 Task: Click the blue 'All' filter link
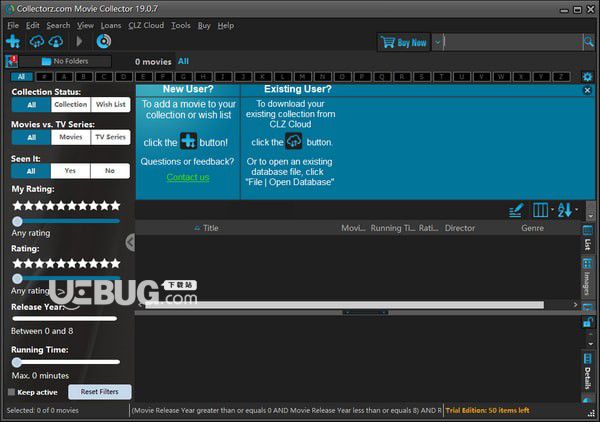183,61
